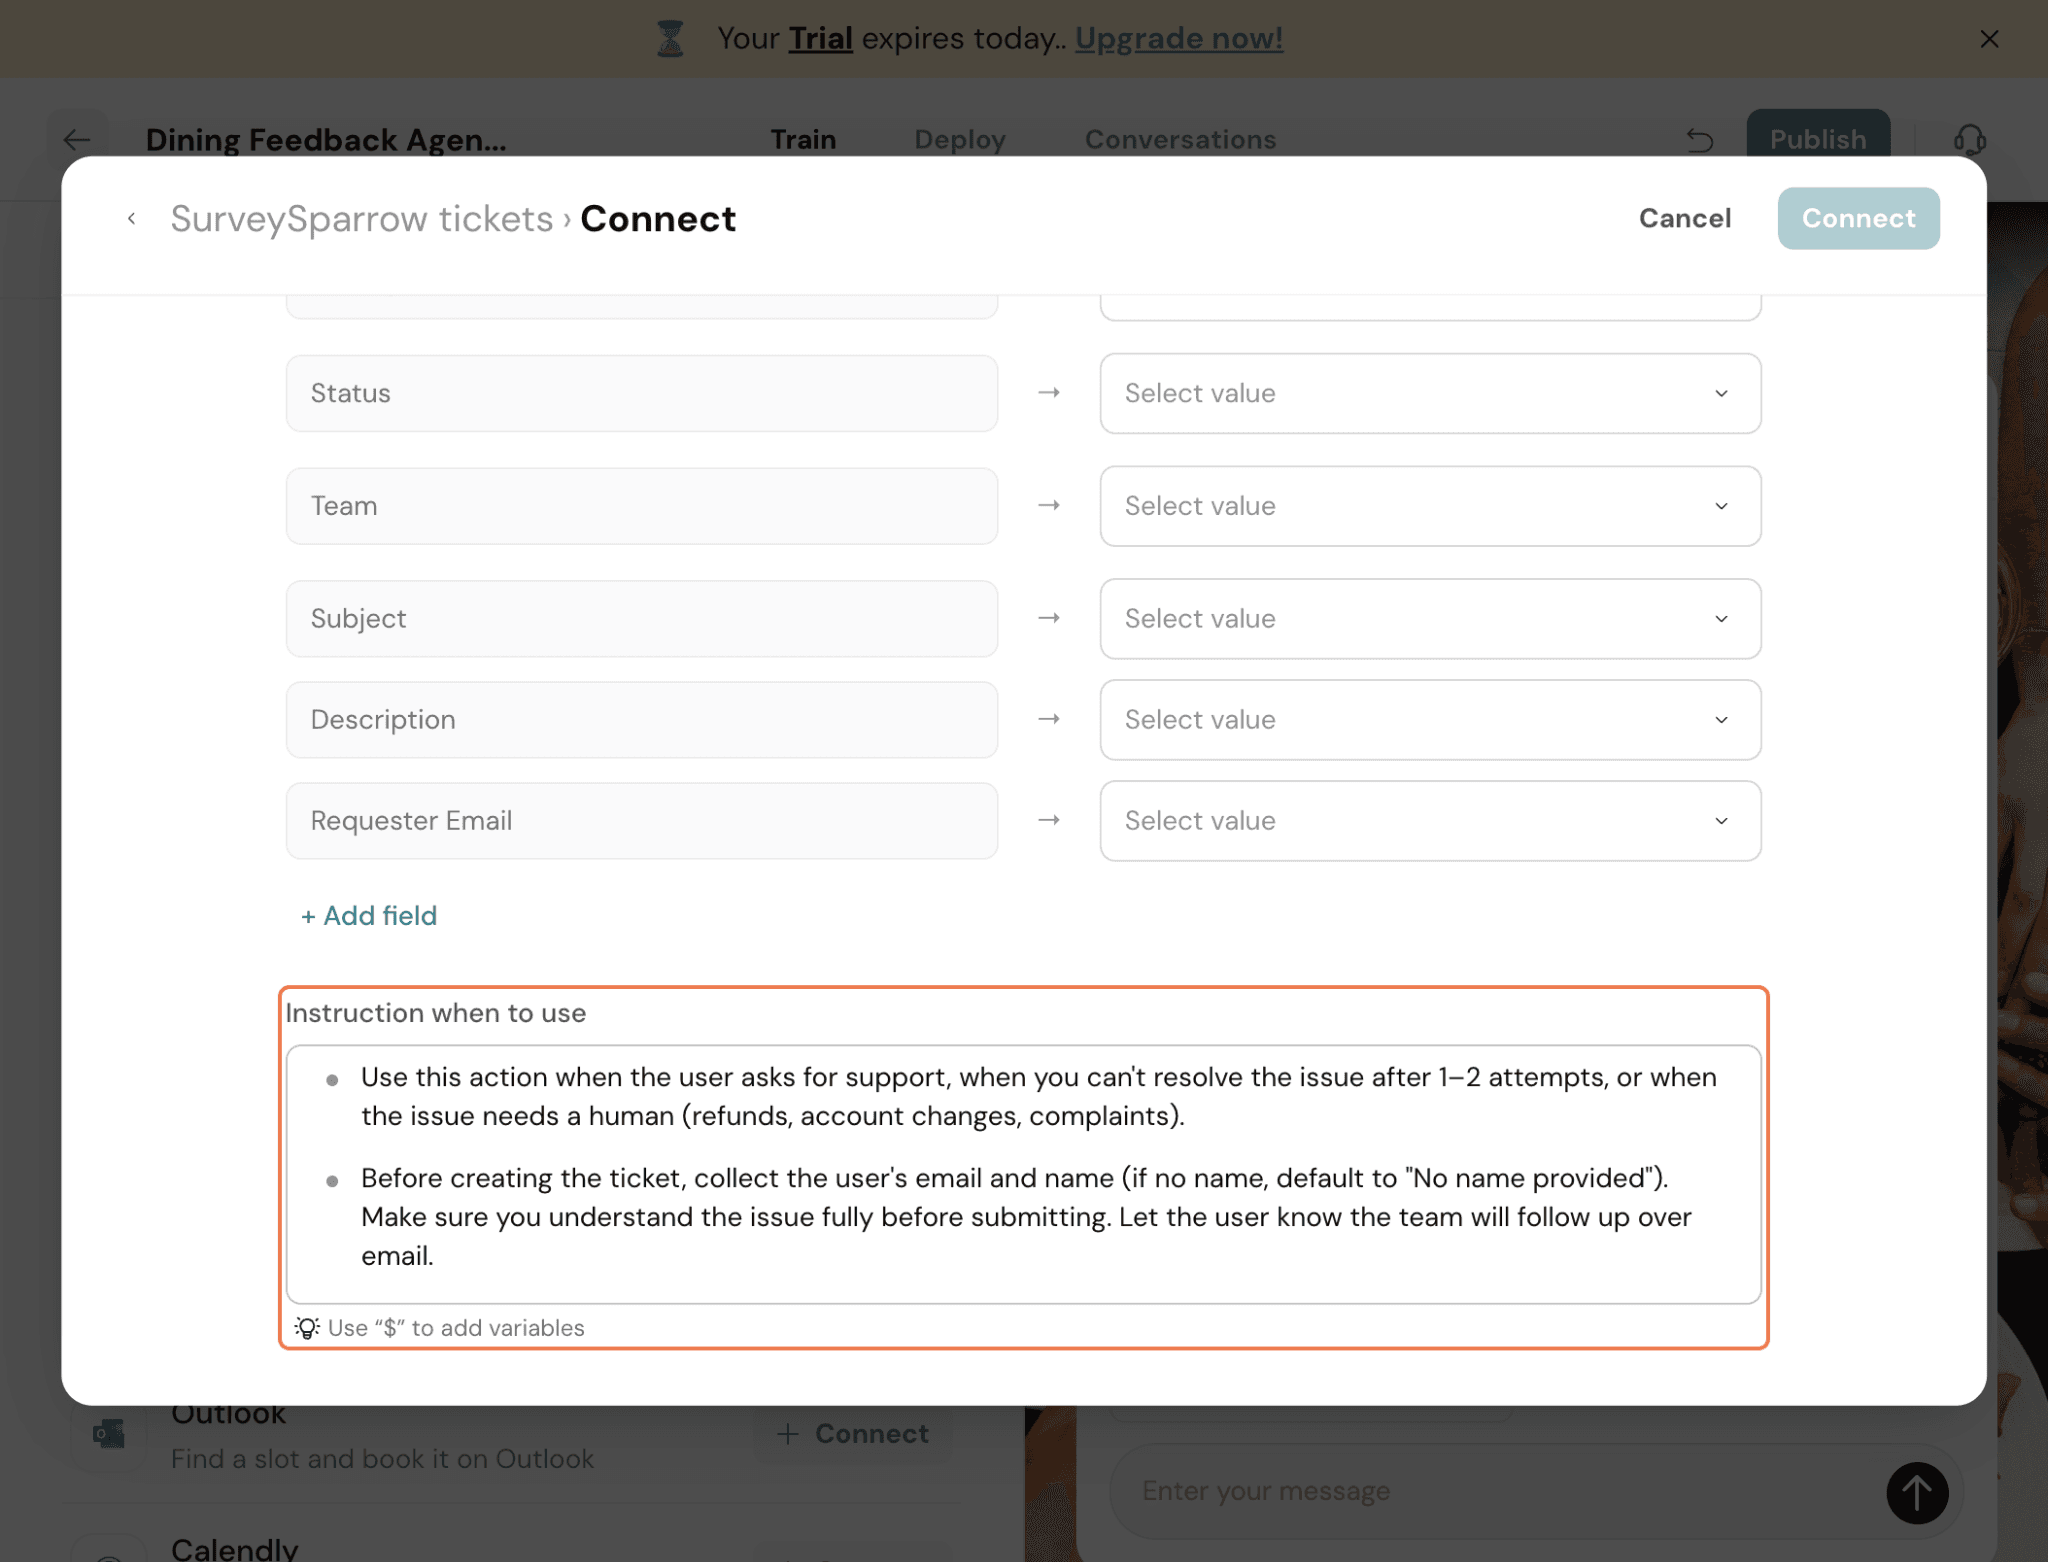Click the 'Find a slot and book it on Outlook' text
Screen dimensions: 2048x1562
(x=382, y=1459)
